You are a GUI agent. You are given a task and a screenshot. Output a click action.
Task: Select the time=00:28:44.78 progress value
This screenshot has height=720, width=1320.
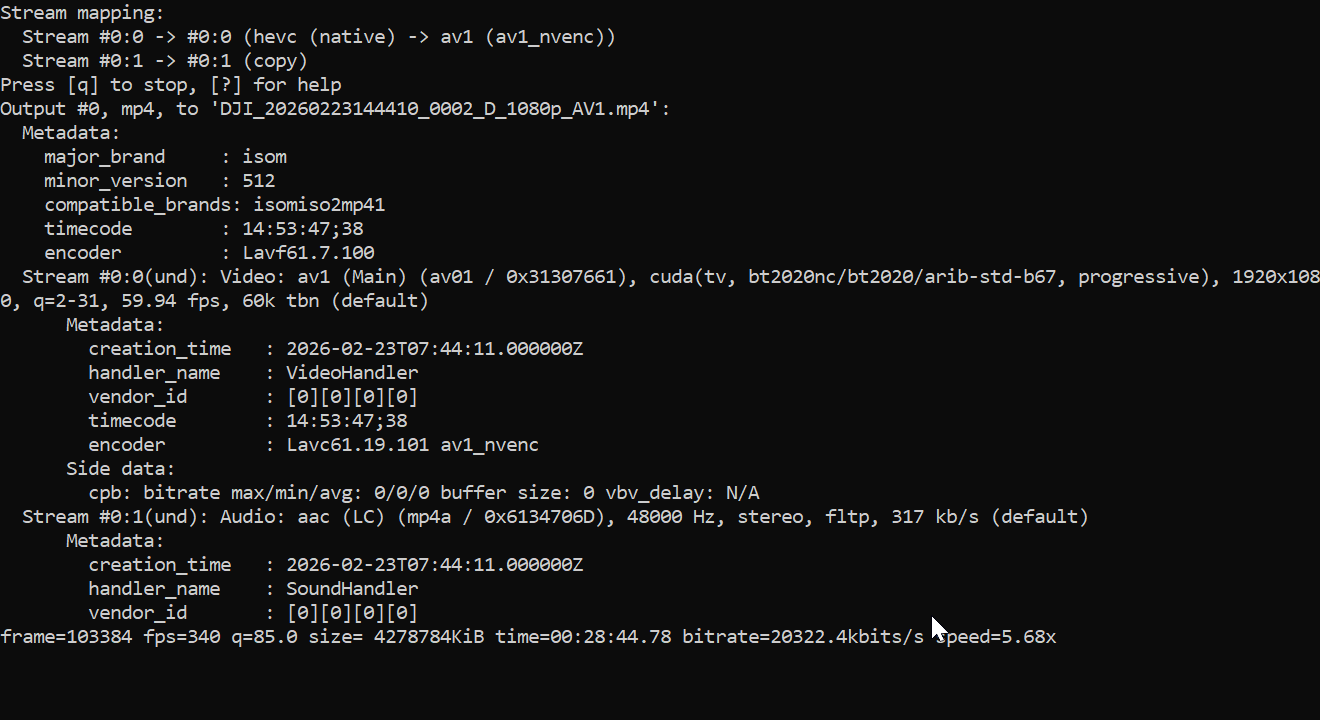click(x=583, y=637)
